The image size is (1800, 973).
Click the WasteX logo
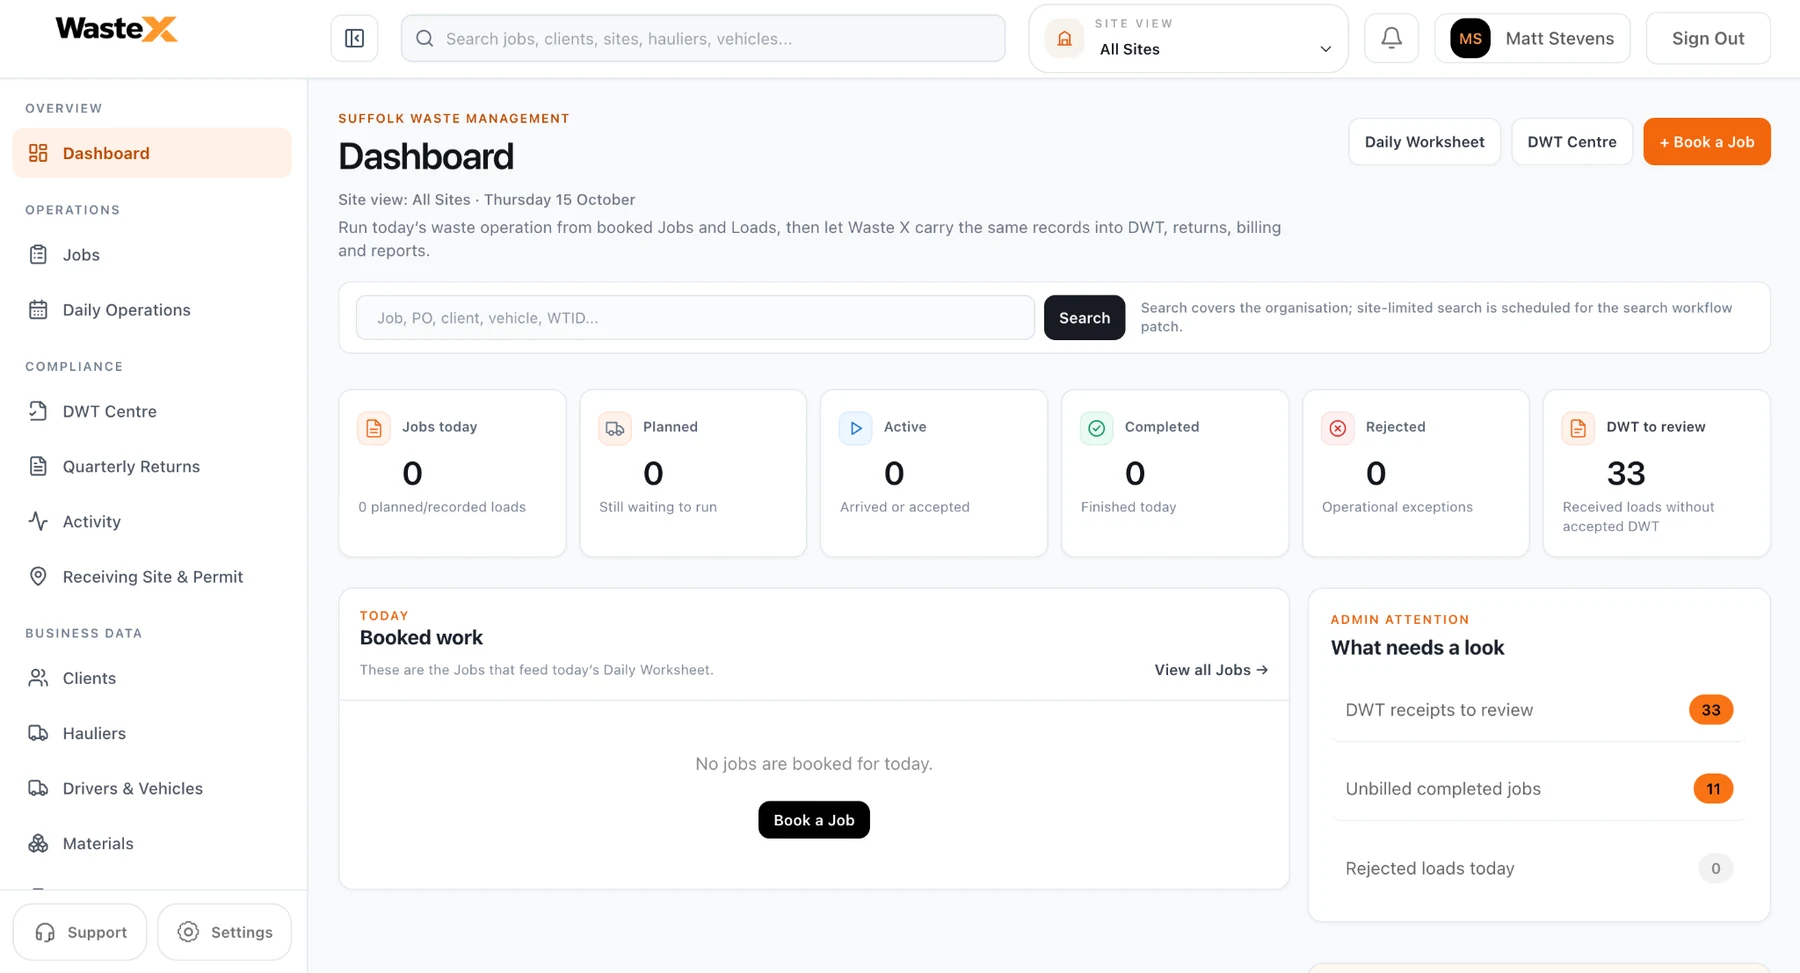pos(116,29)
